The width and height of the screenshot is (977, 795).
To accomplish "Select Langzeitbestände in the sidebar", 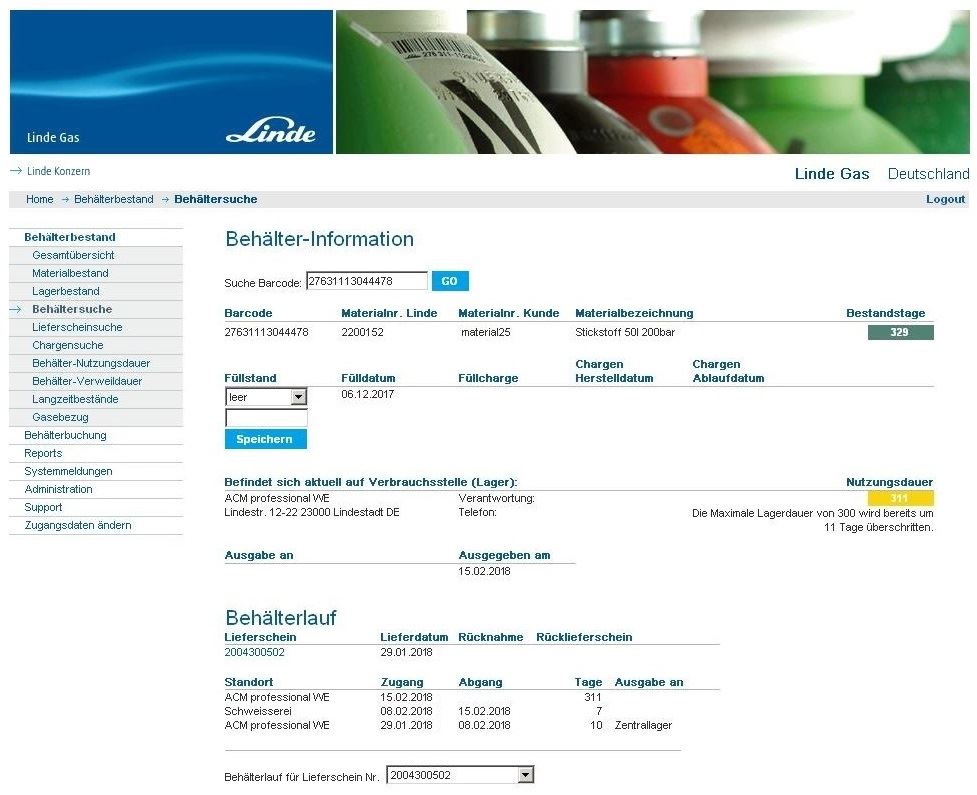I will 75,399.
